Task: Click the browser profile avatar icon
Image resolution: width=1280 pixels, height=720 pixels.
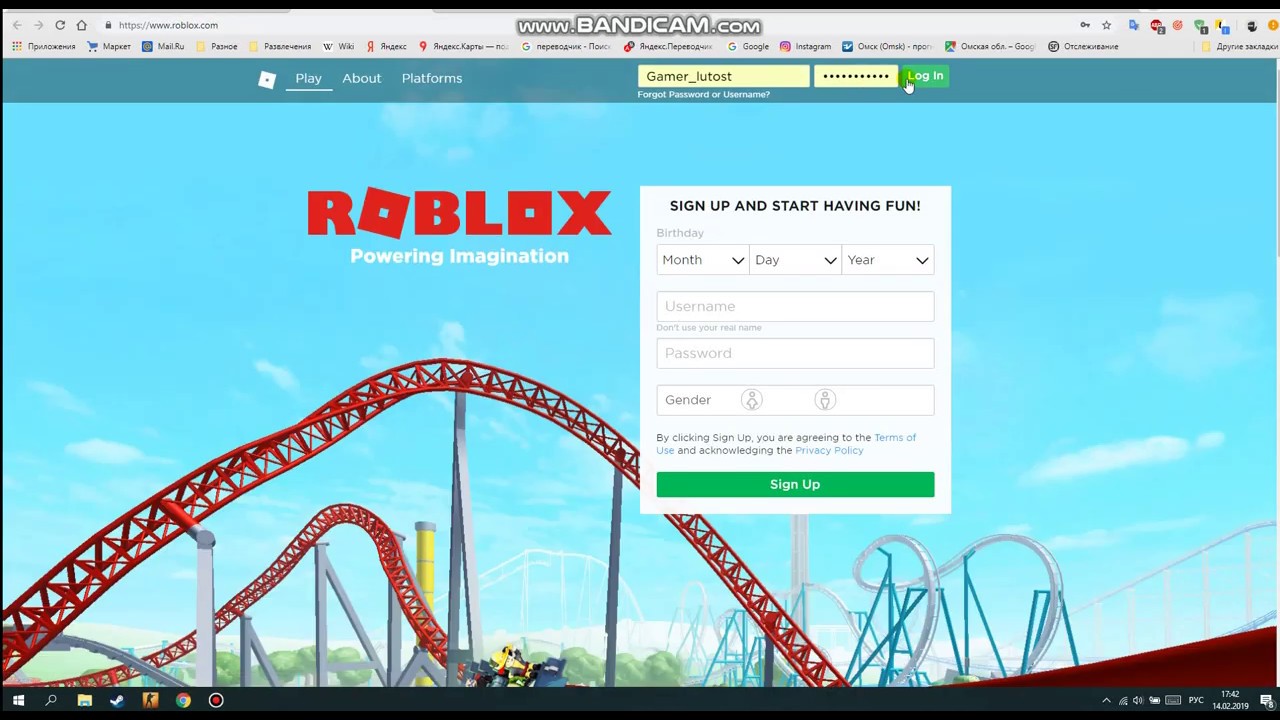Action: pyautogui.click(x=1251, y=26)
